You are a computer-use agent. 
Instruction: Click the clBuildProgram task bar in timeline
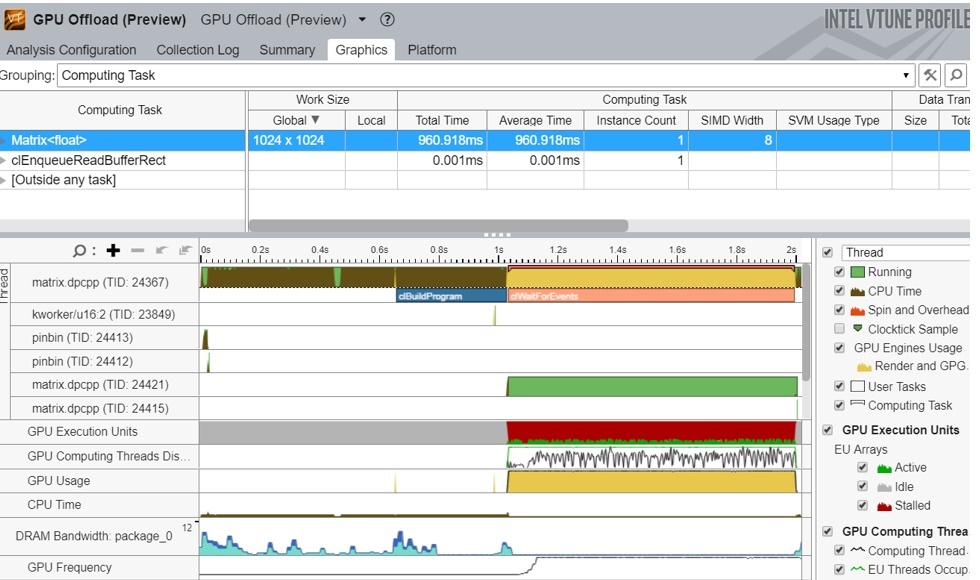(451, 296)
